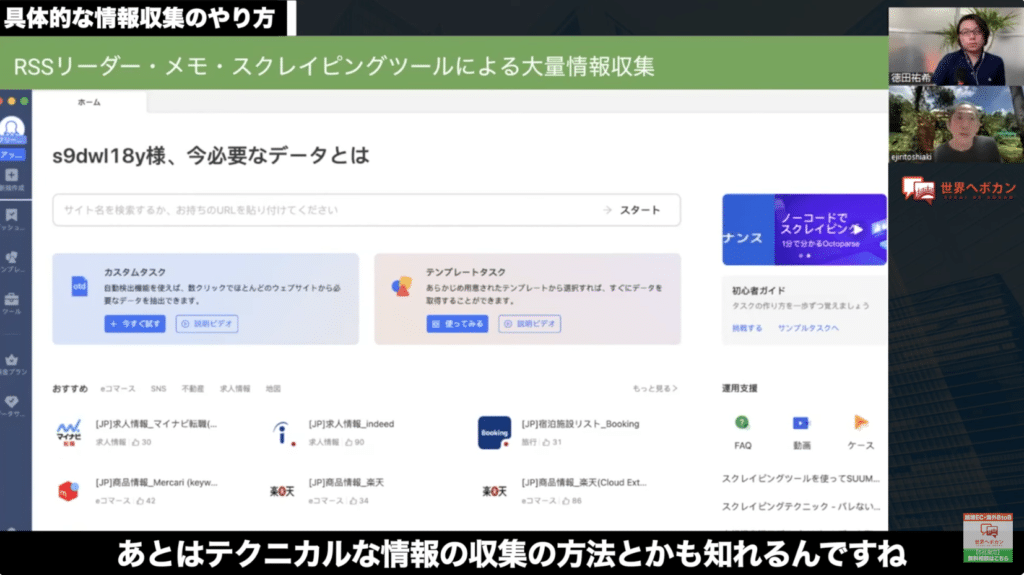Switch to the ホーム tab
The image size is (1024, 575).
[89, 103]
